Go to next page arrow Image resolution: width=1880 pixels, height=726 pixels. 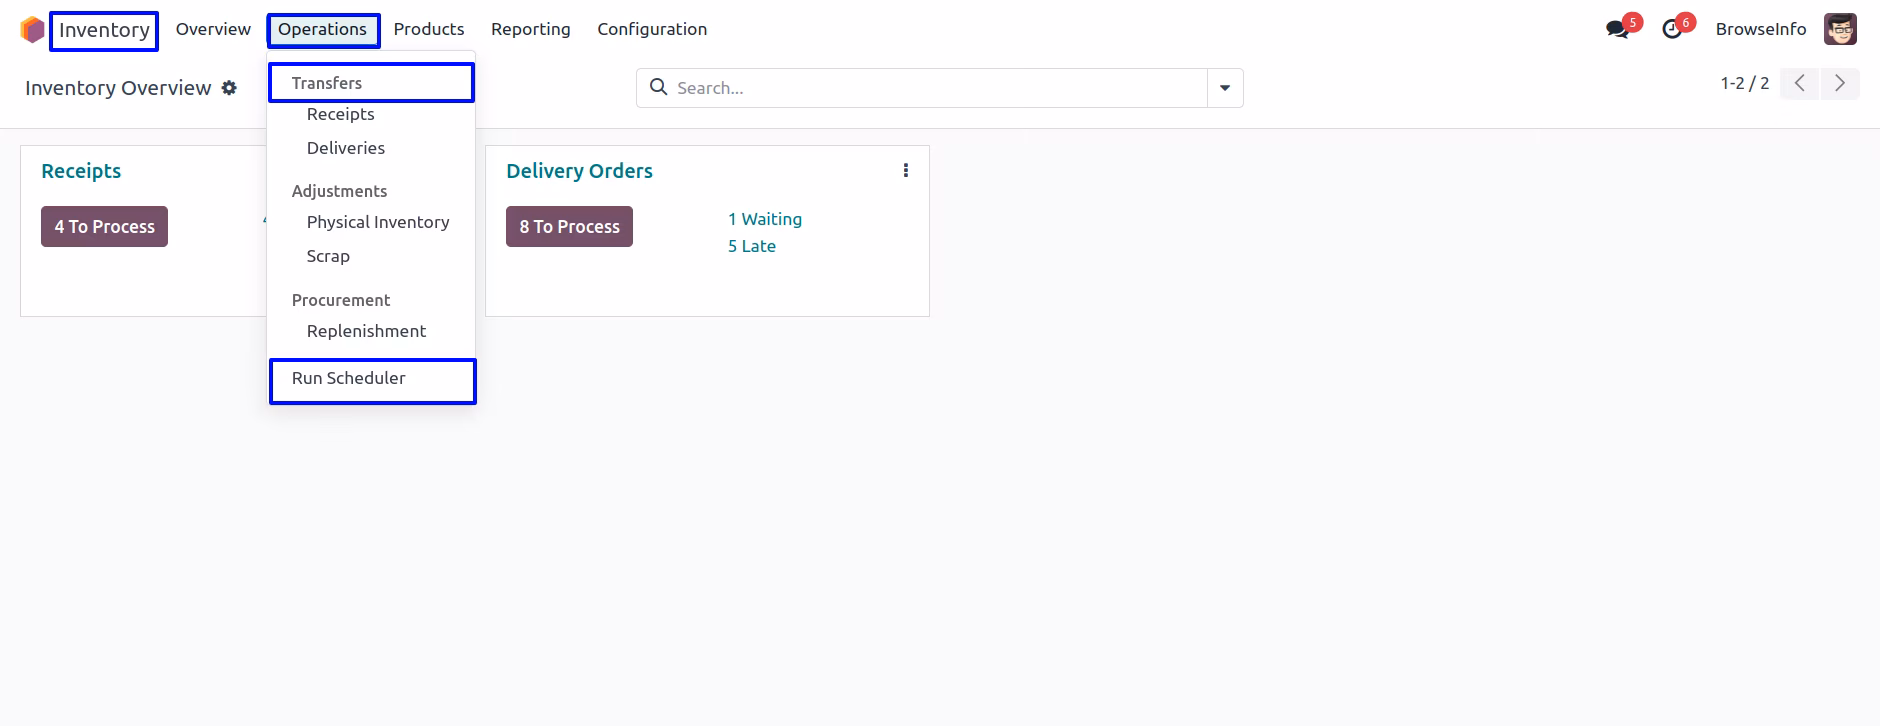[x=1840, y=84]
